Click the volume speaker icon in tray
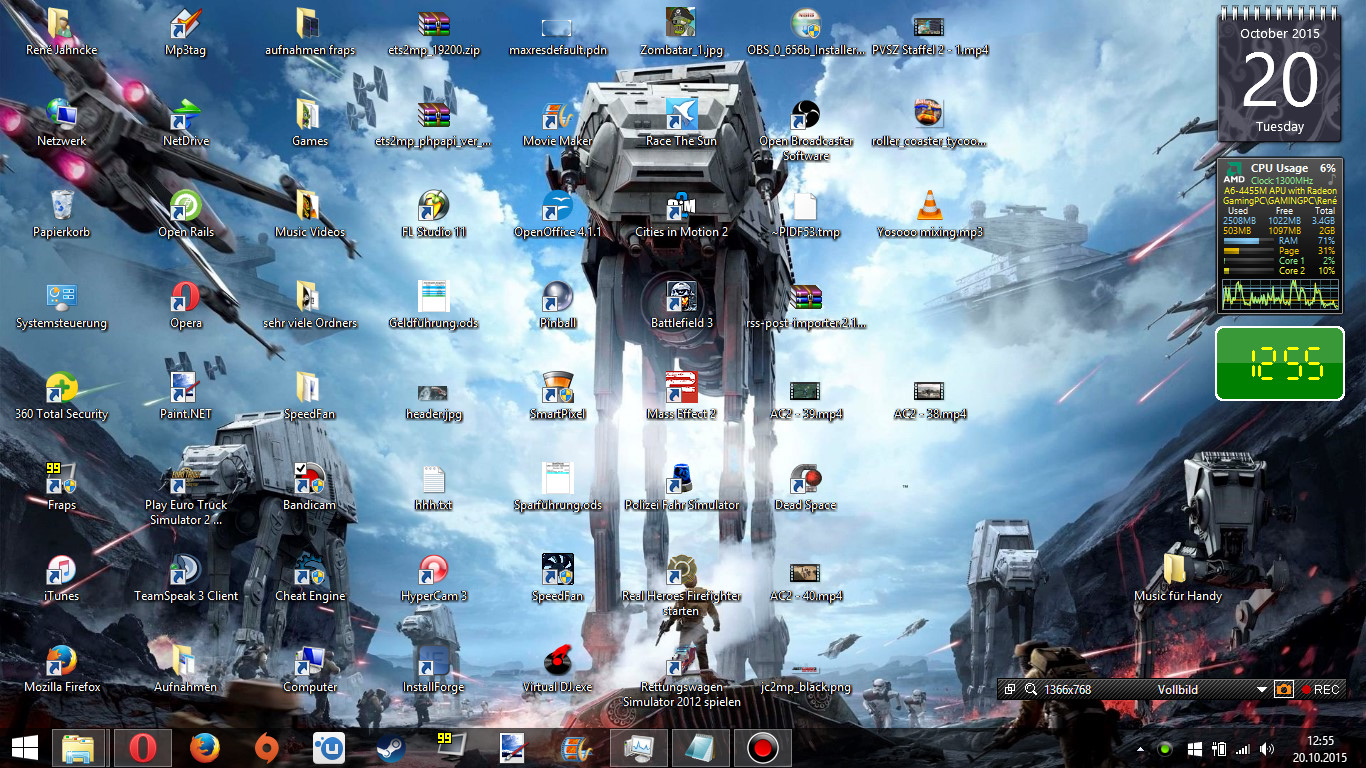The width and height of the screenshot is (1366, 768). pos(1267,749)
